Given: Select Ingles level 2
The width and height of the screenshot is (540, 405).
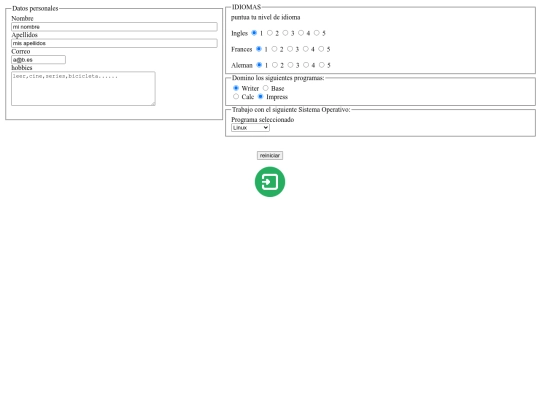Looking at the screenshot, I should pyautogui.click(x=270, y=33).
